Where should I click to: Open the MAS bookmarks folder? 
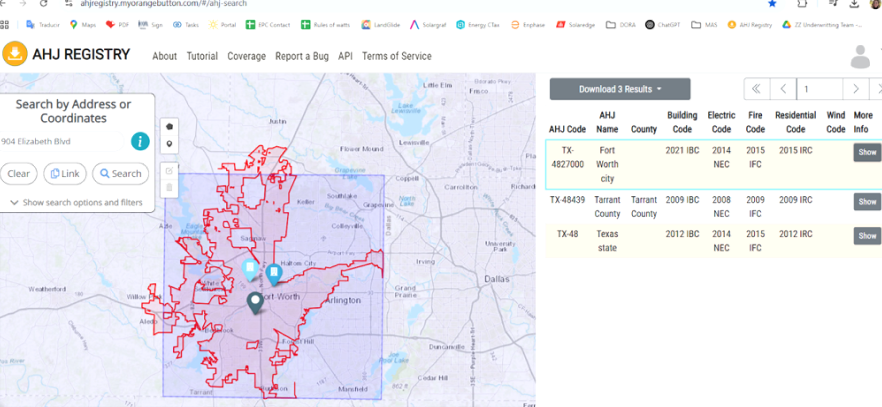tap(704, 25)
